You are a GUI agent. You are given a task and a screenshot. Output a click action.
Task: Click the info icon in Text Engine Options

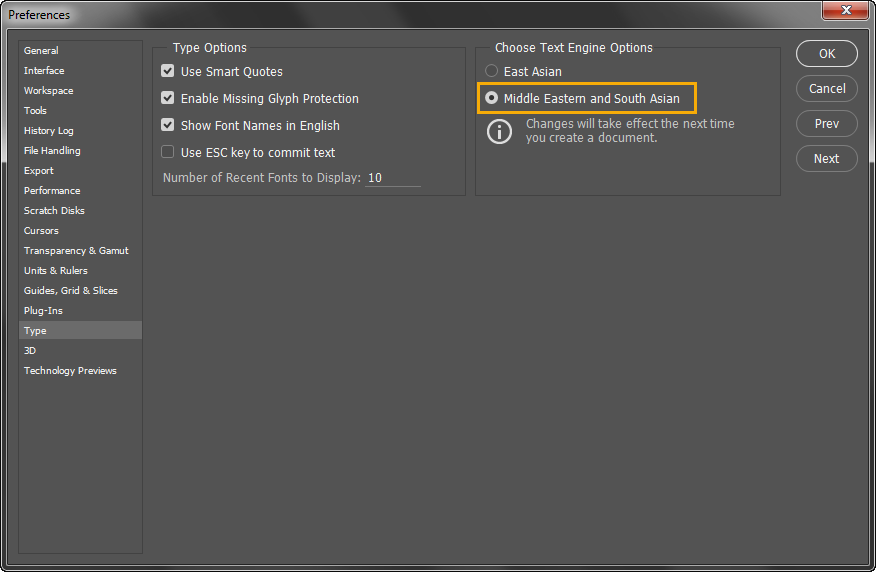pos(499,131)
